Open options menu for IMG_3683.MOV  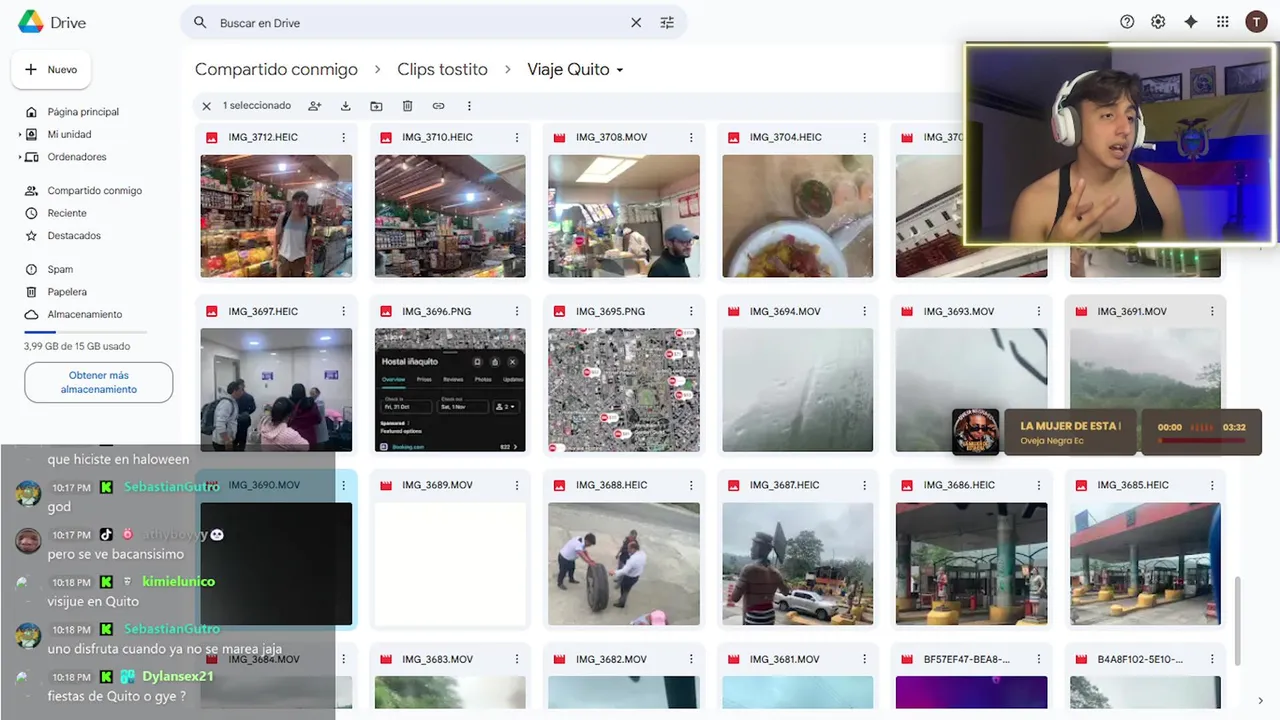pyautogui.click(x=517, y=659)
